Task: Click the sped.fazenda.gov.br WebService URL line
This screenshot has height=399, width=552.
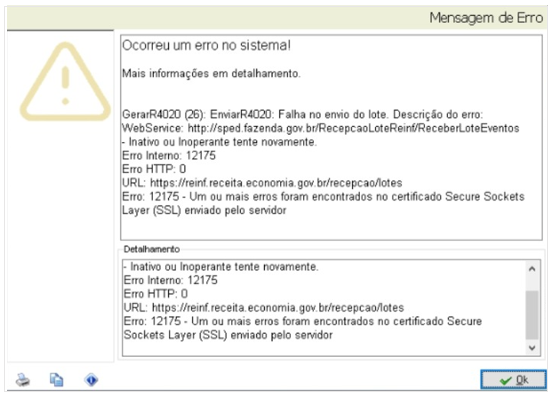Action: point(320,128)
